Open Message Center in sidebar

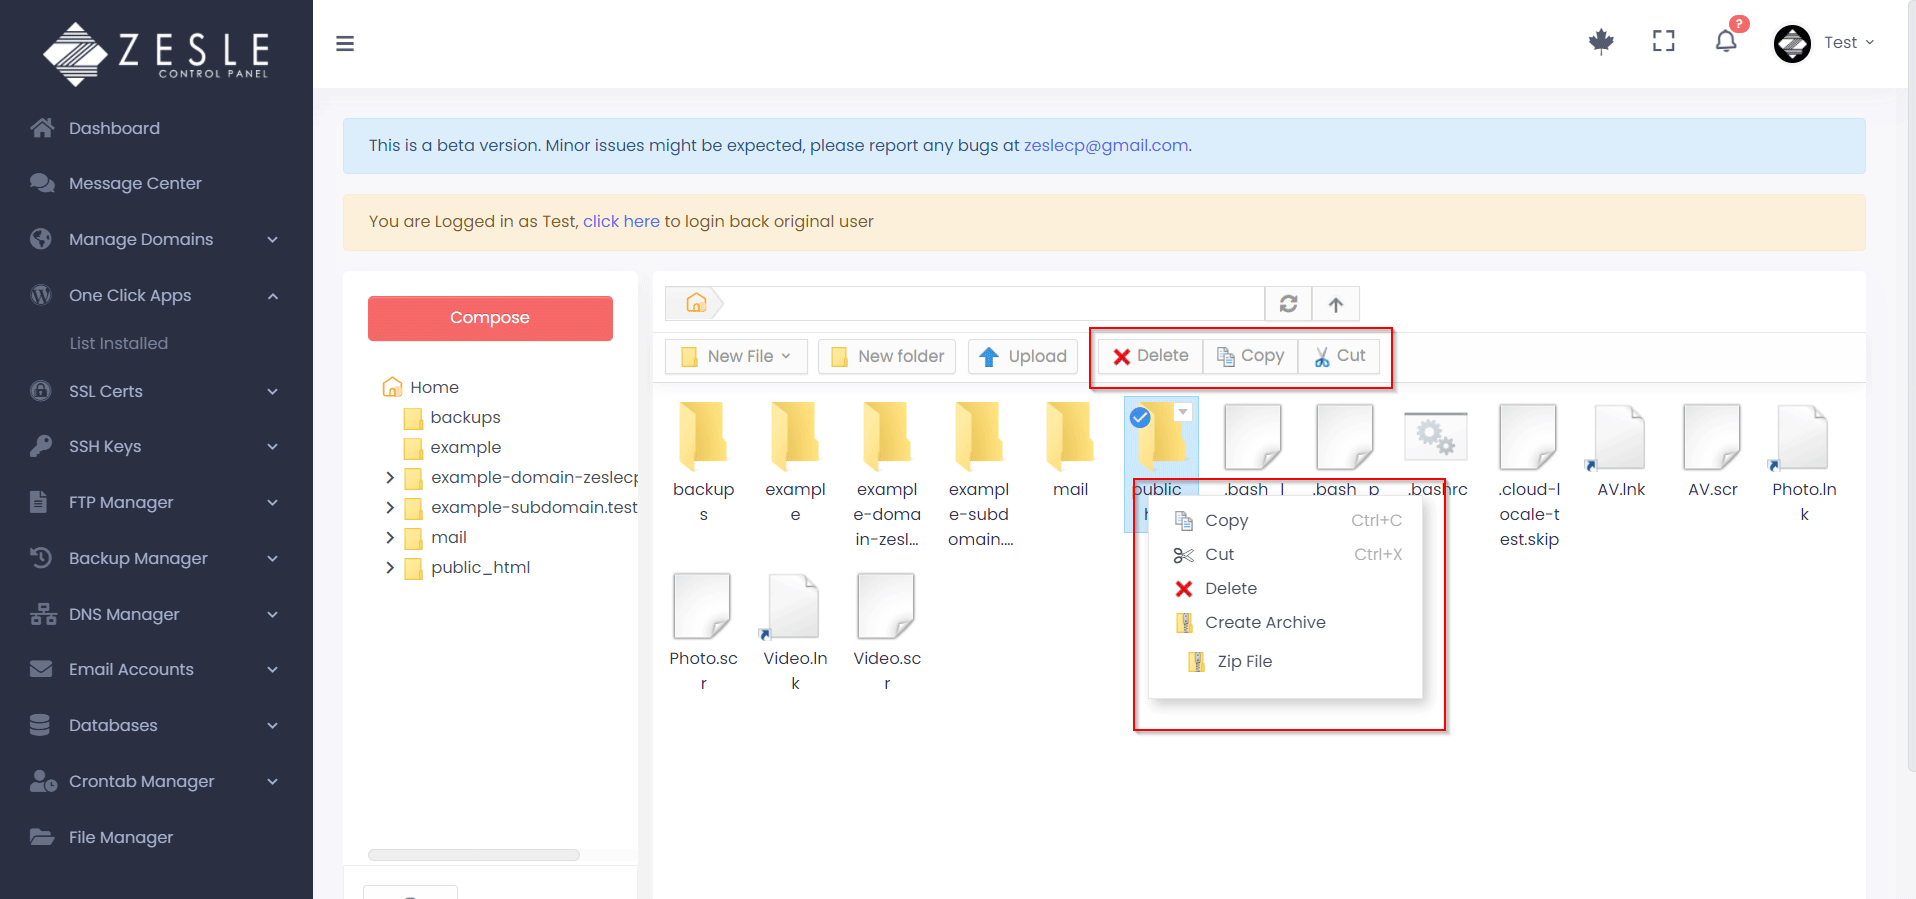click(x=135, y=183)
